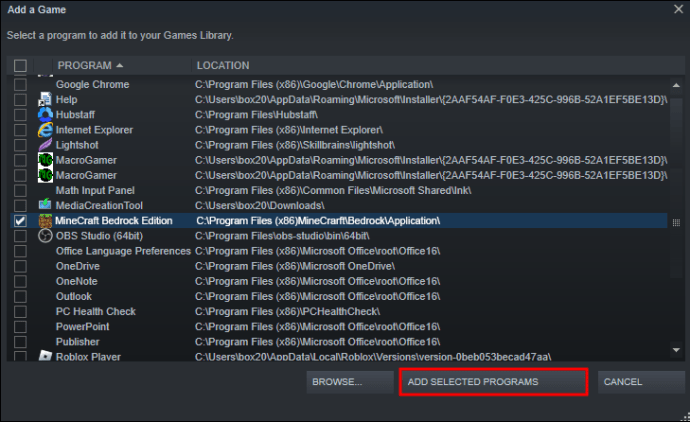
Task: Select the Roblox Player name text
Action: click(88, 357)
